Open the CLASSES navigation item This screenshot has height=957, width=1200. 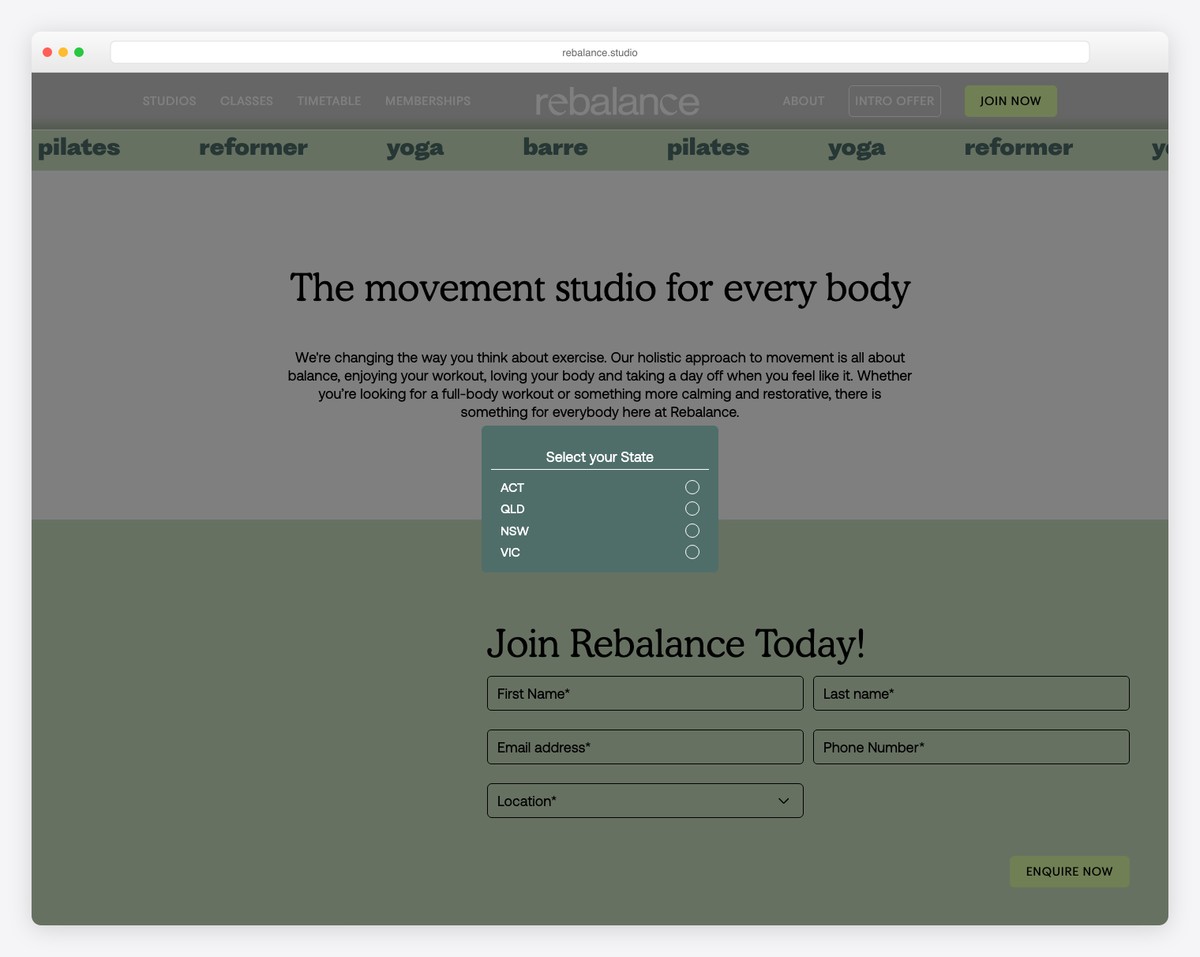(x=246, y=100)
